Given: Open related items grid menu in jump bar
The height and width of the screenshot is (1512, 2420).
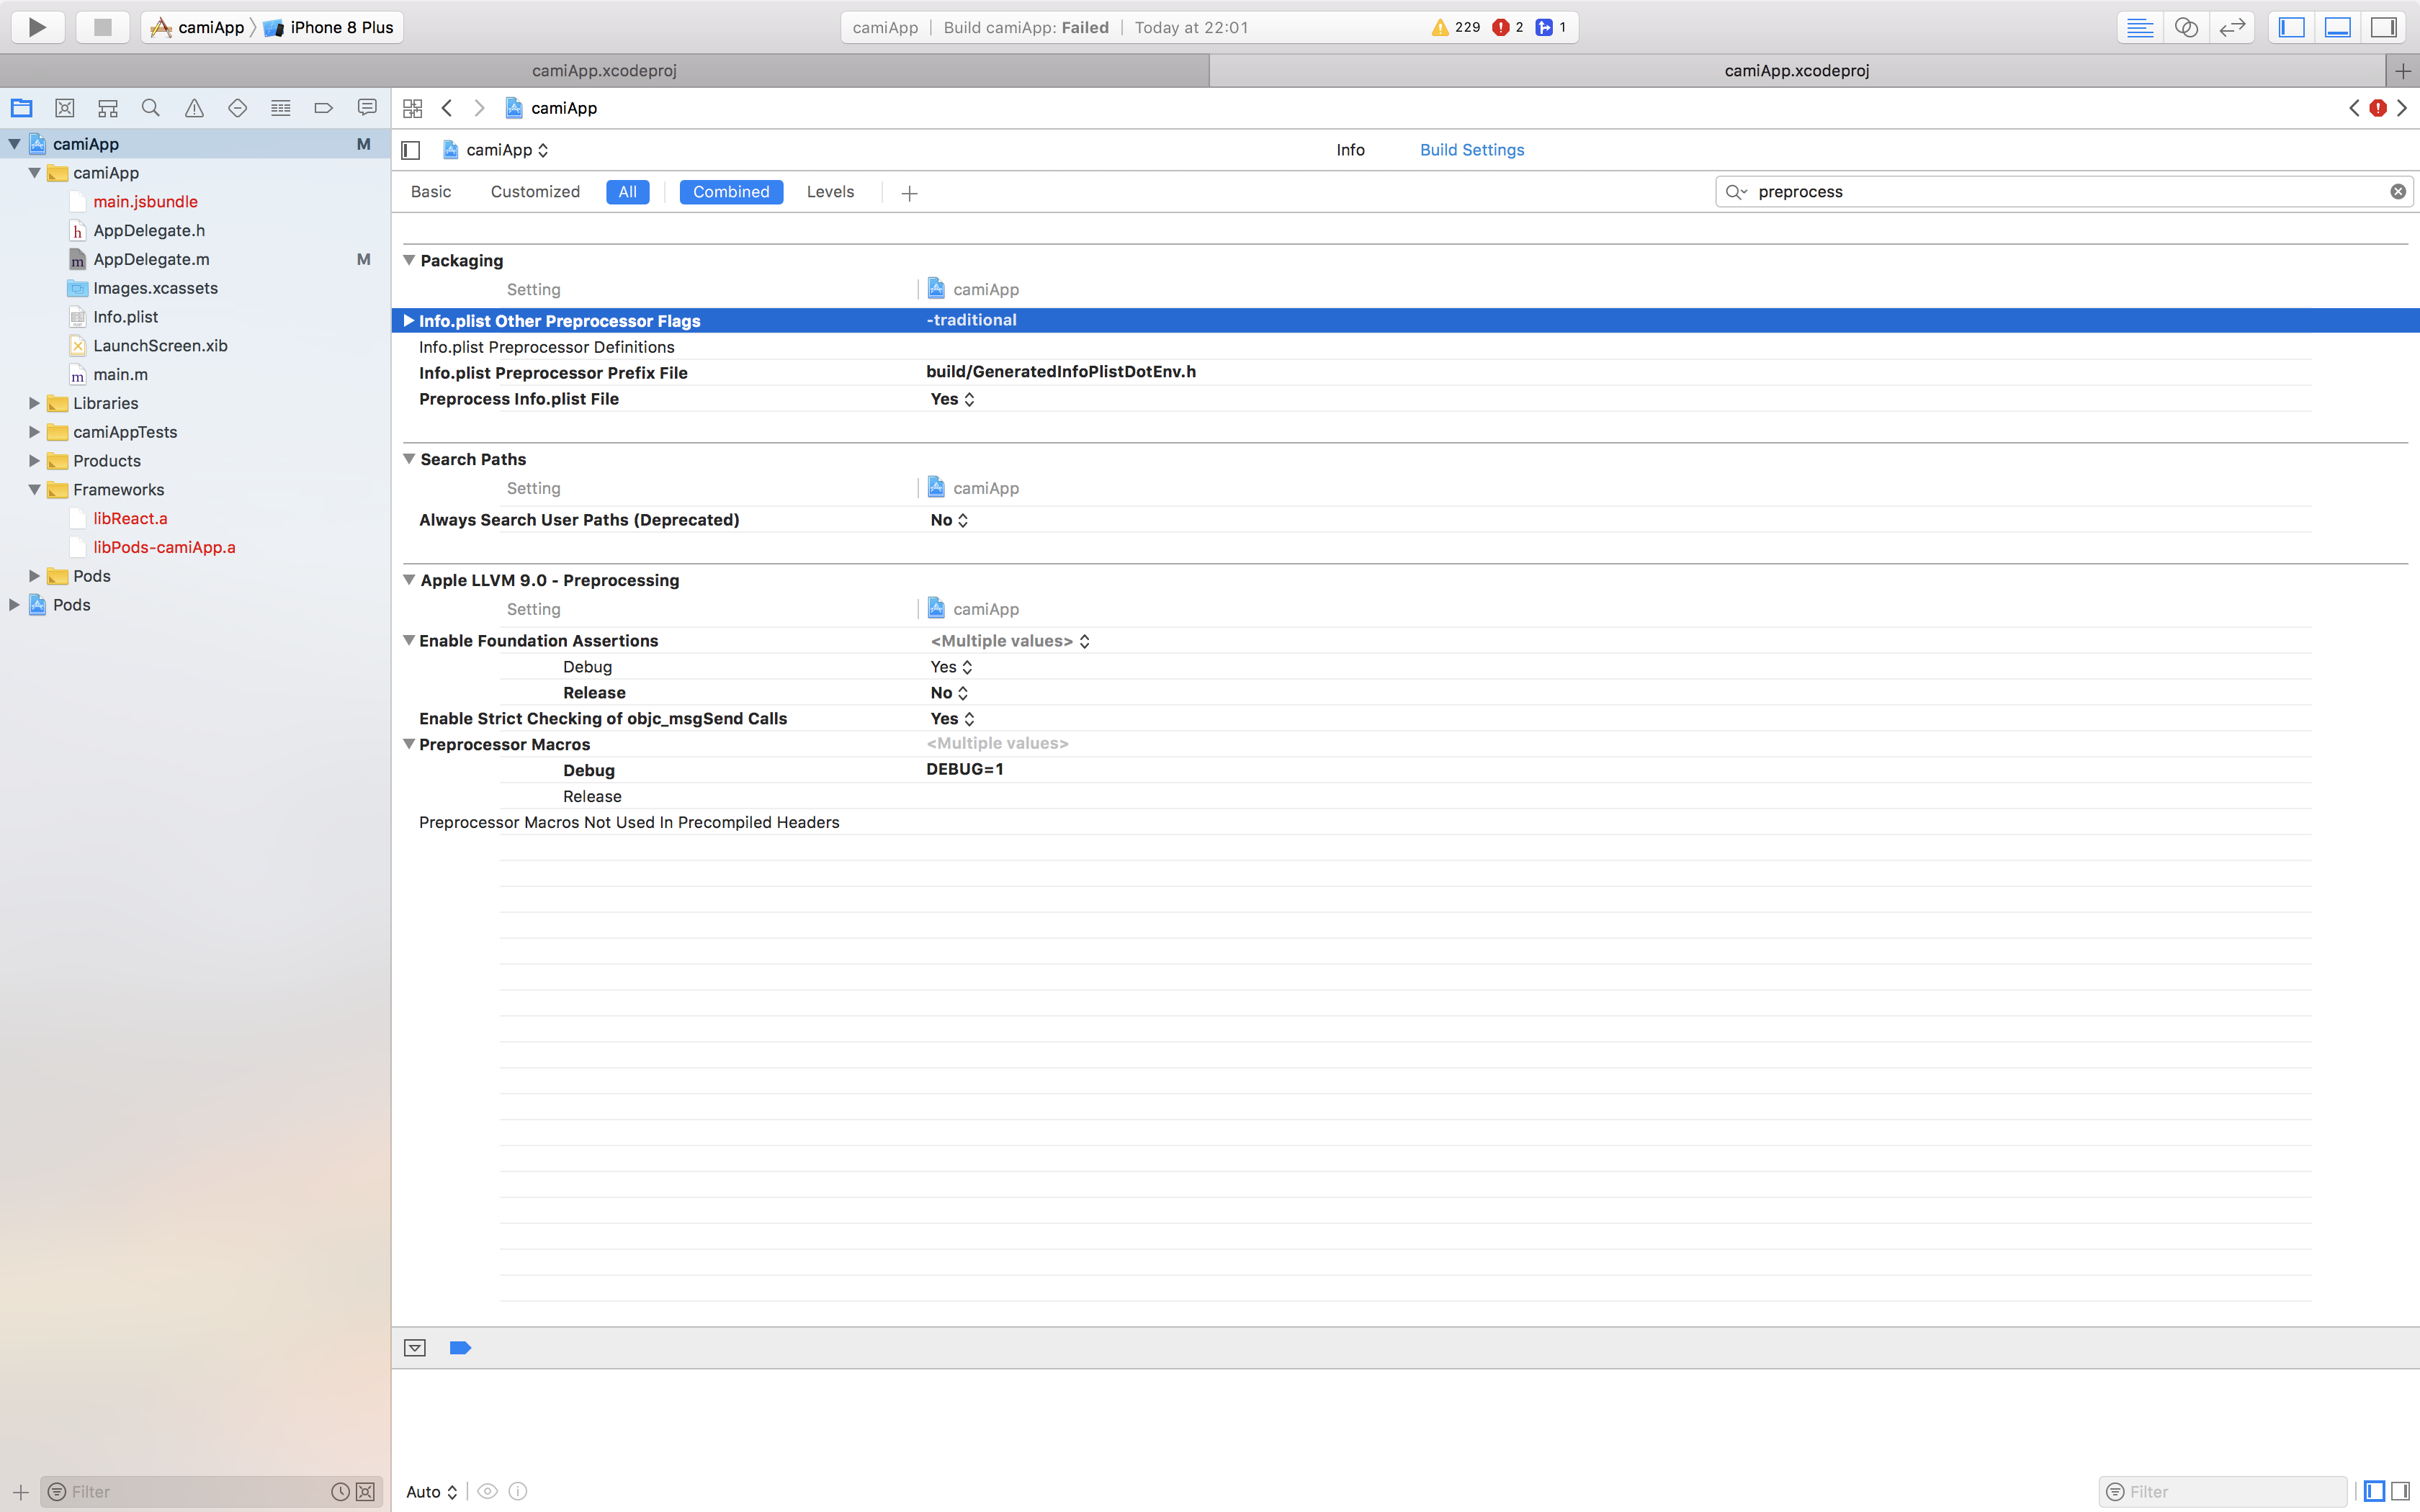Looking at the screenshot, I should click(412, 108).
